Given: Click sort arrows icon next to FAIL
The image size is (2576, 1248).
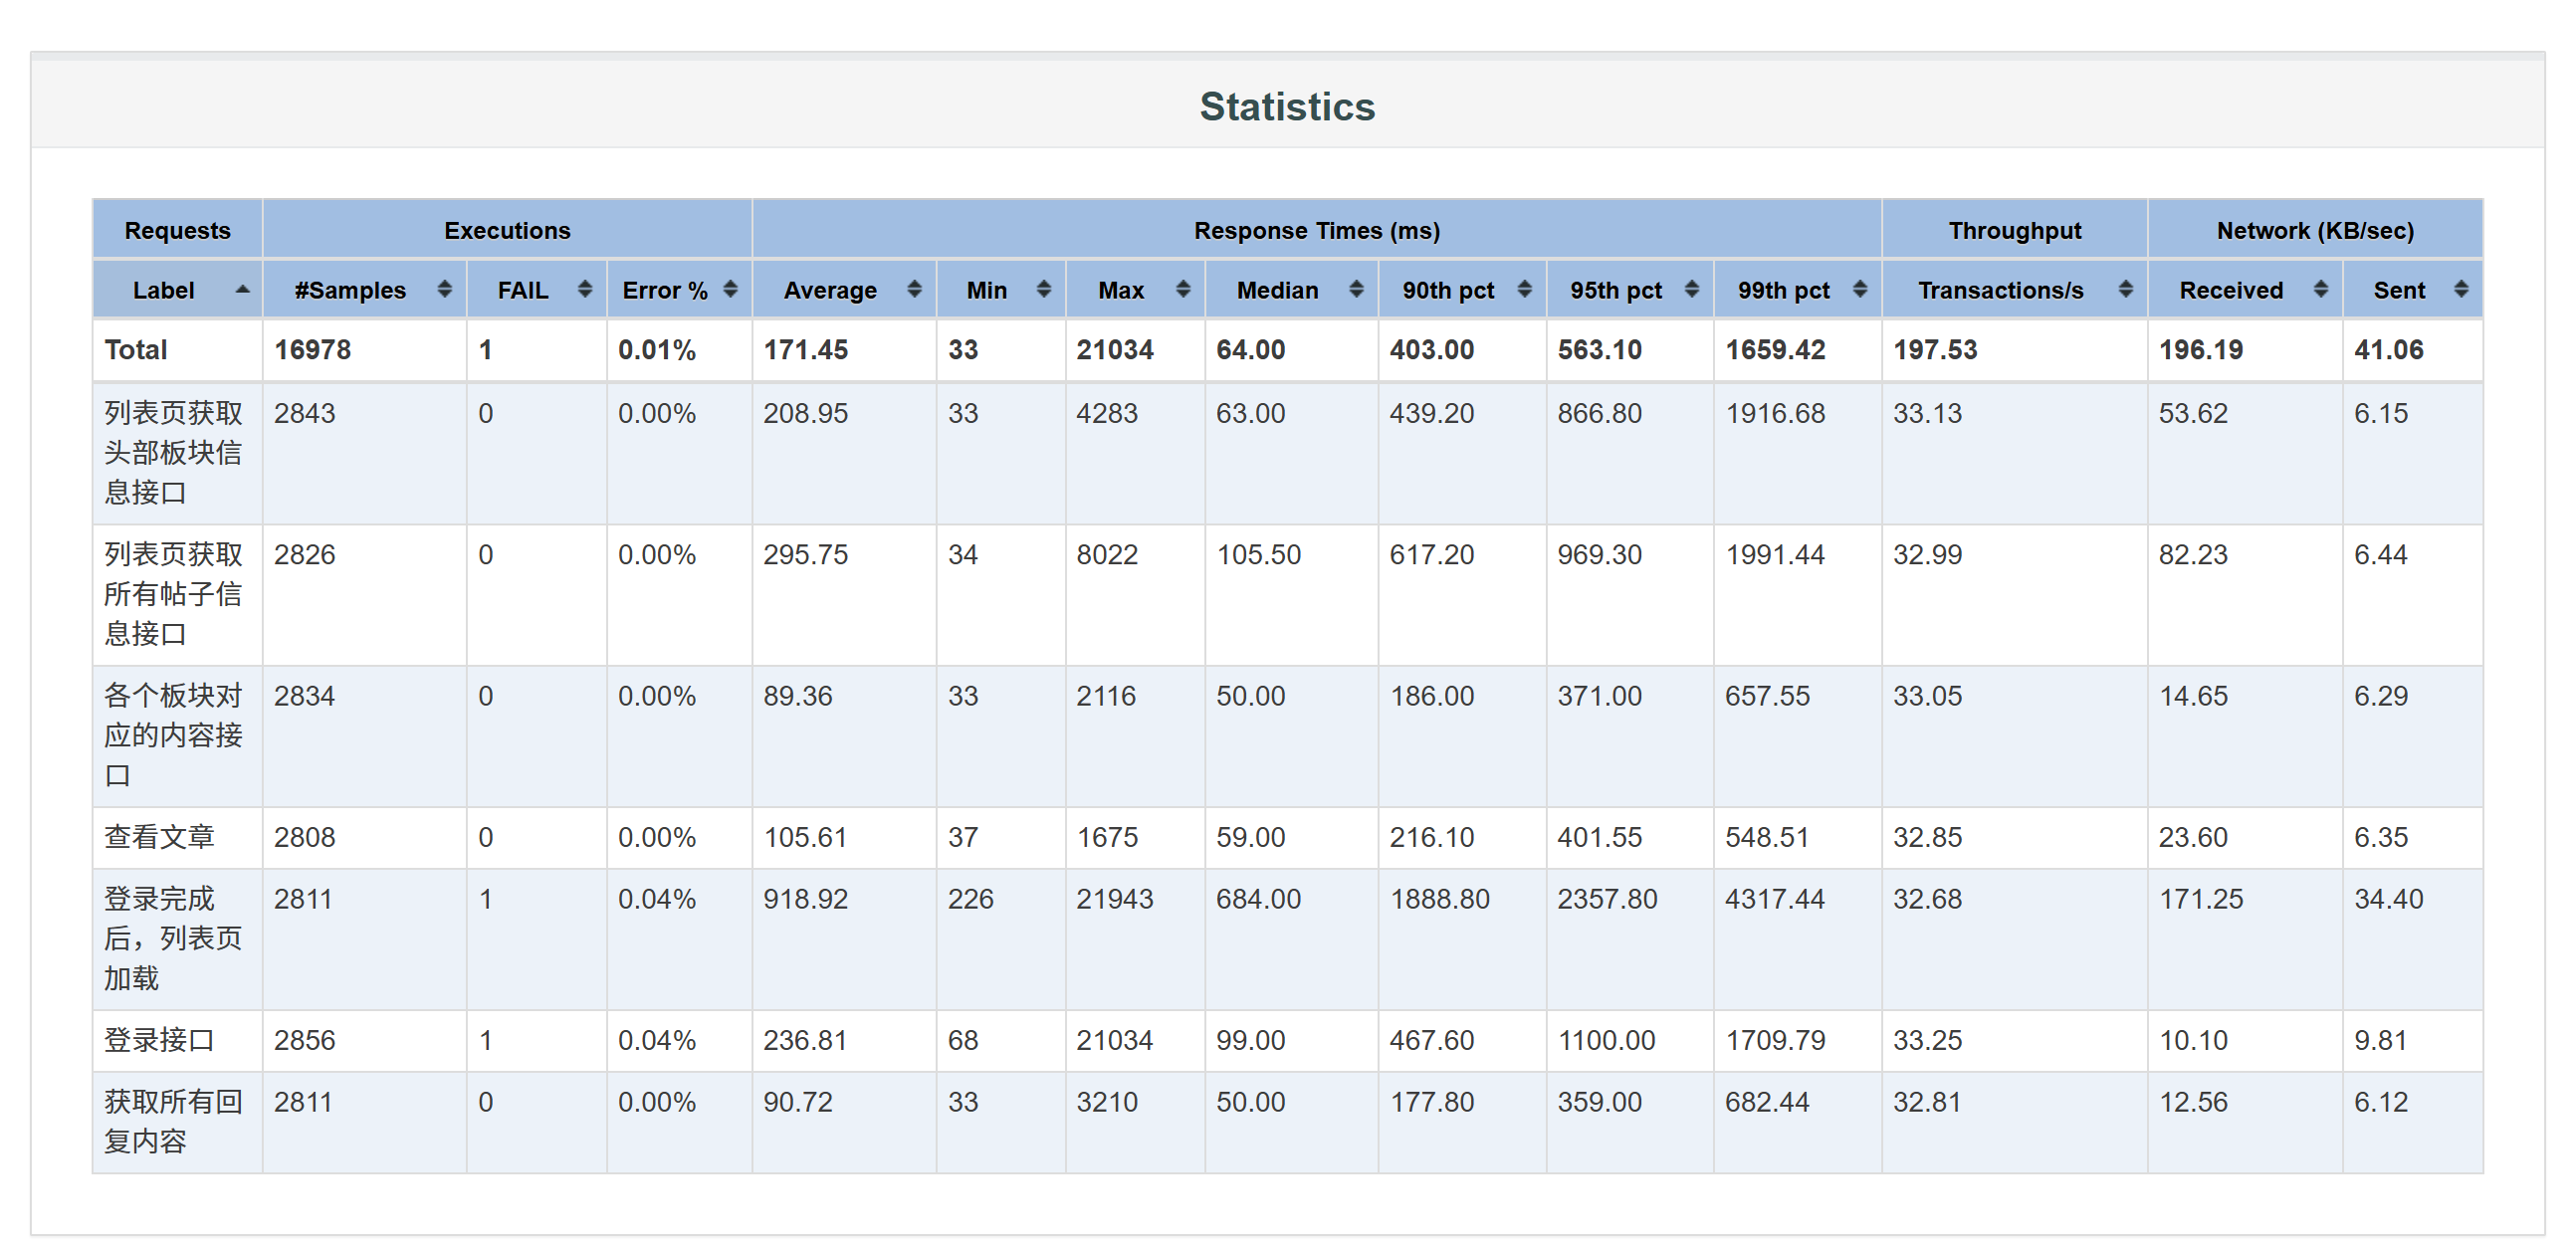Looking at the screenshot, I should tap(585, 290).
